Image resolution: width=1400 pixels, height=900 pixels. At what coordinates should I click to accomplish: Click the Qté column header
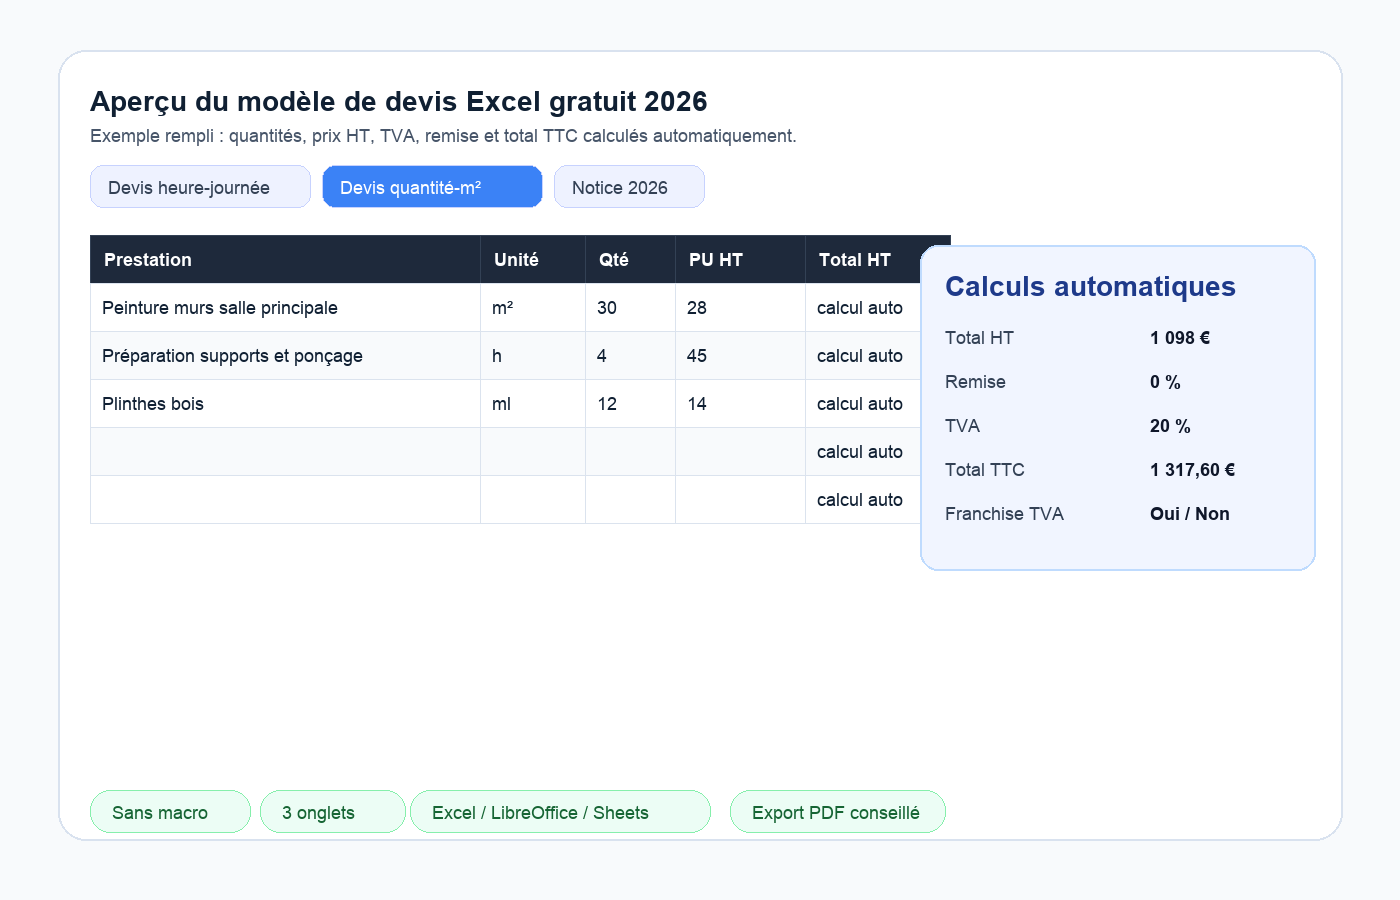630,260
